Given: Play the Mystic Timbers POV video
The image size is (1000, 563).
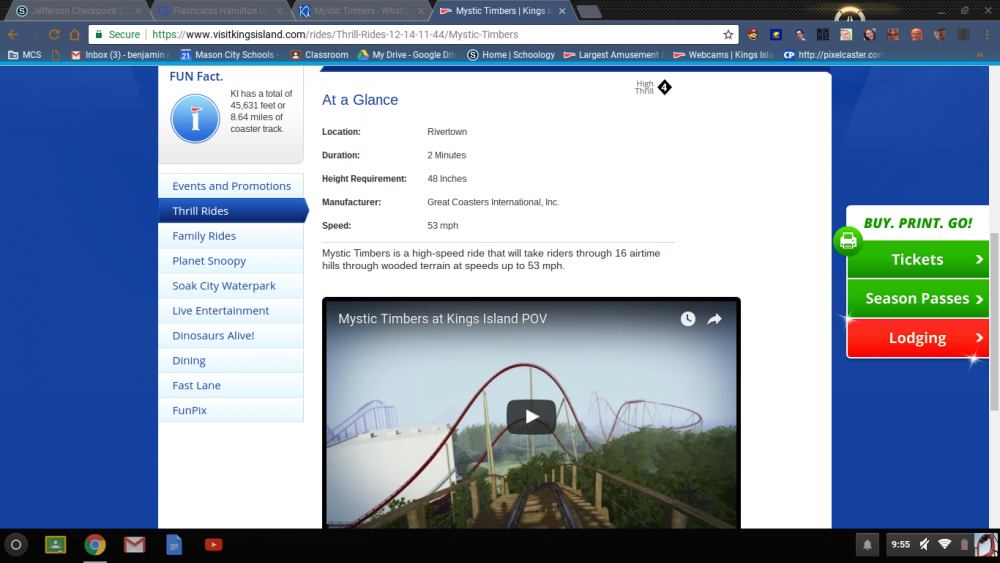Looking at the screenshot, I should [x=531, y=416].
